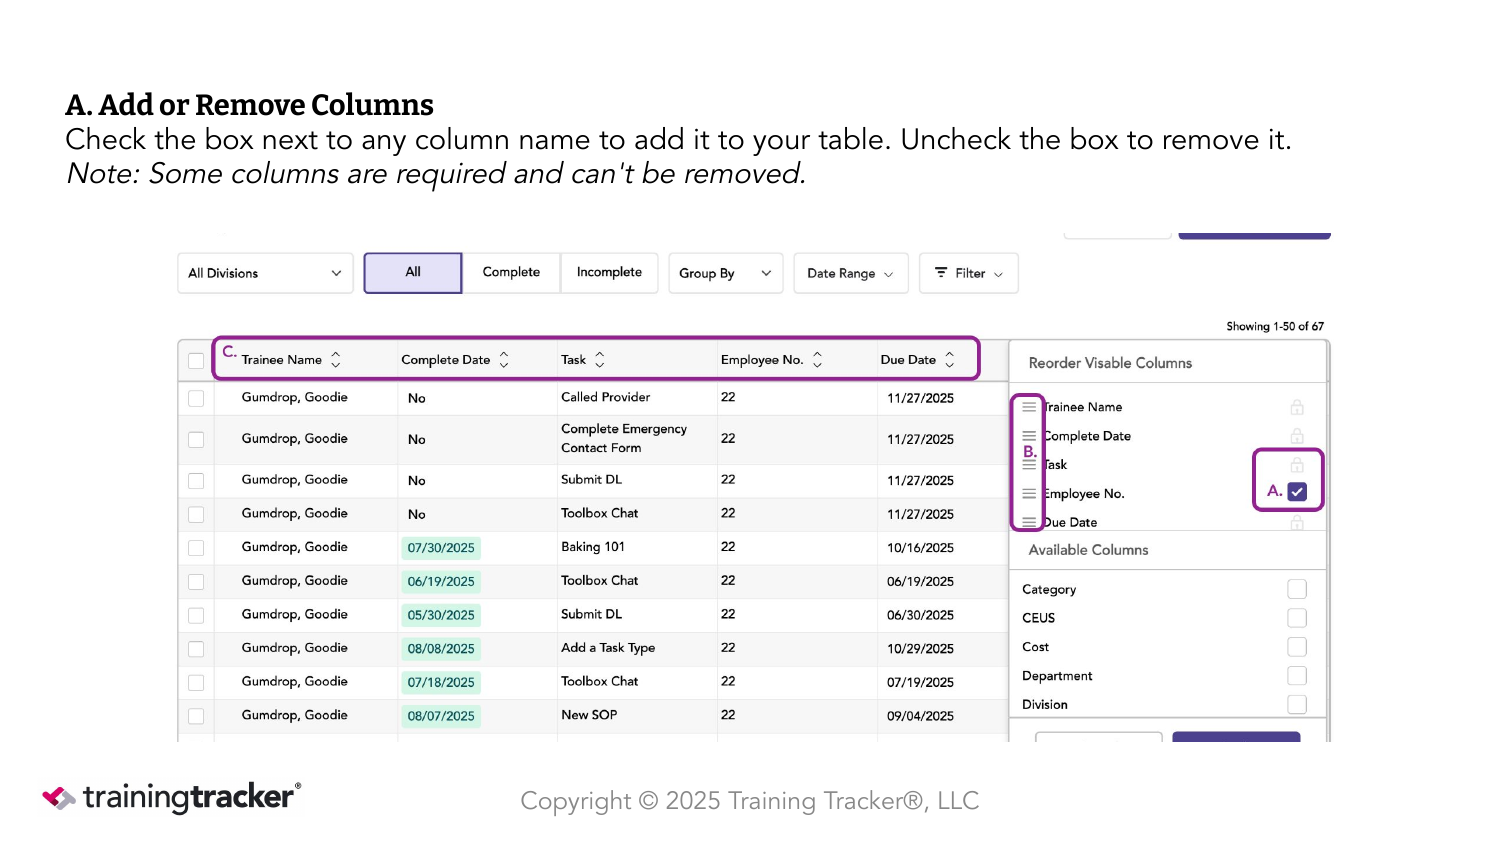Screen dimensions: 1500x844
Task: Click the Training Tracker logo
Action: pyautogui.click(x=172, y=797)
